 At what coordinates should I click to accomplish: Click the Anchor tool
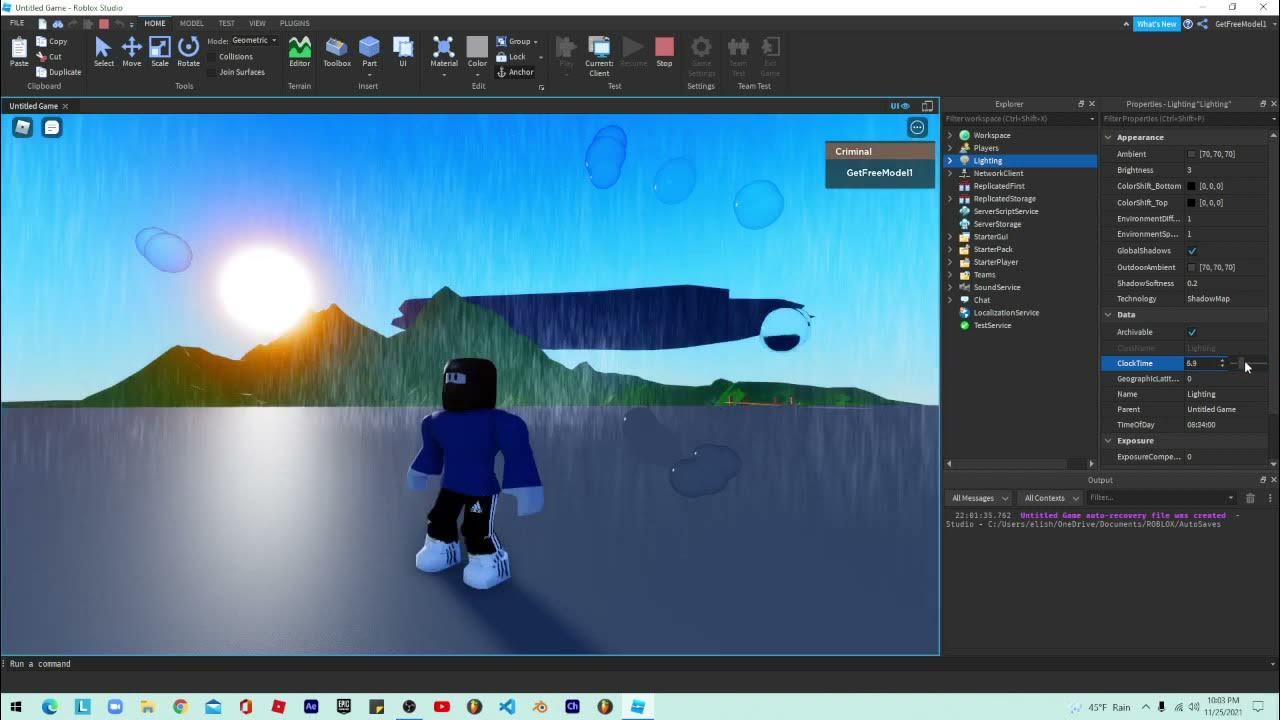(515, 72)
